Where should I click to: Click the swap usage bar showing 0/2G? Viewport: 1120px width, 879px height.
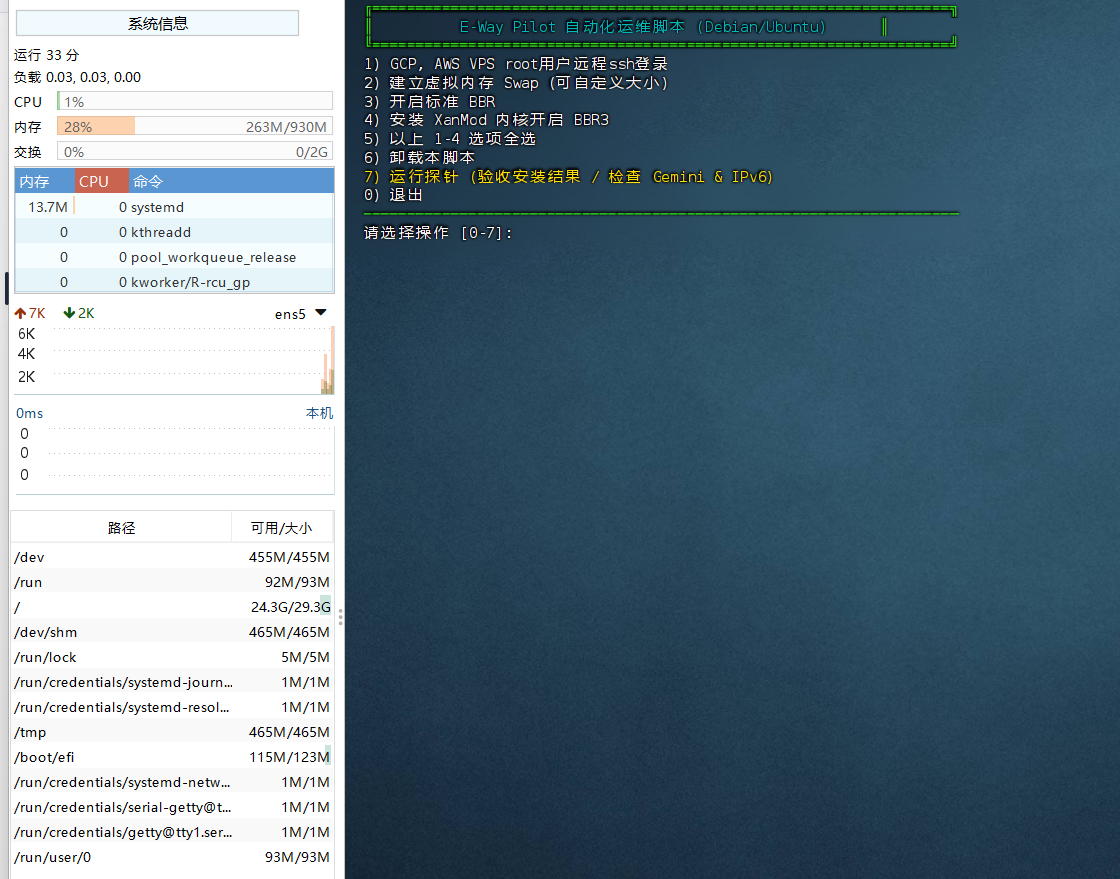(x=195, y=152)
